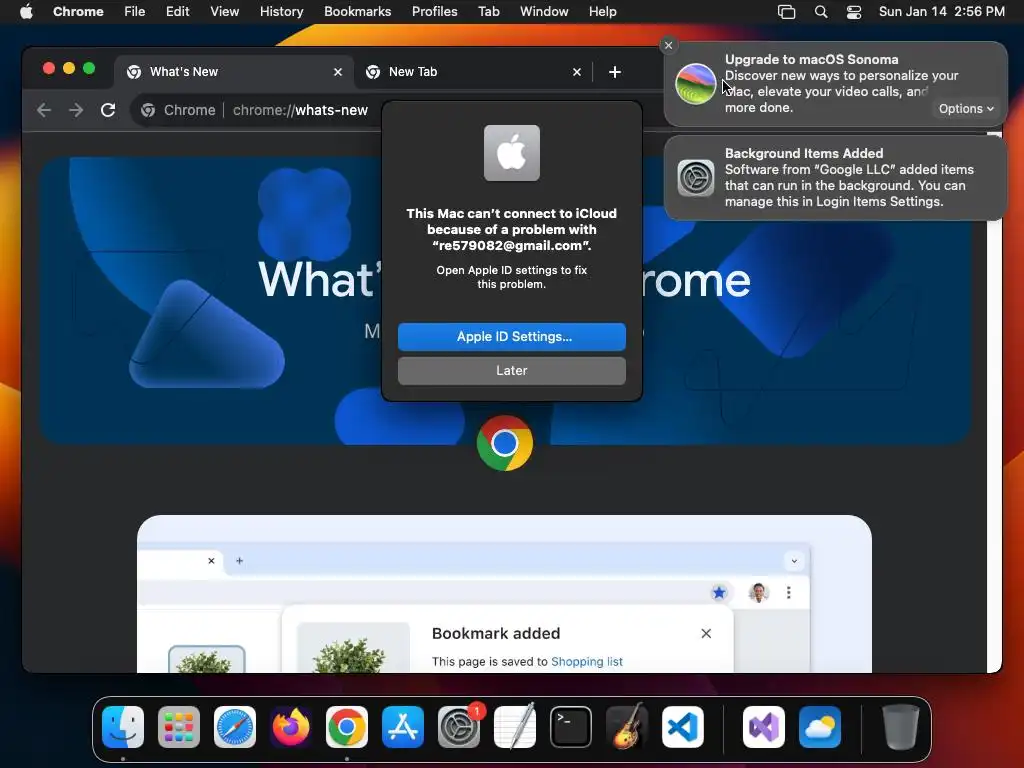1024x768 pixels.
Task: Open Finder from the dock
Action: coord(123,727)
